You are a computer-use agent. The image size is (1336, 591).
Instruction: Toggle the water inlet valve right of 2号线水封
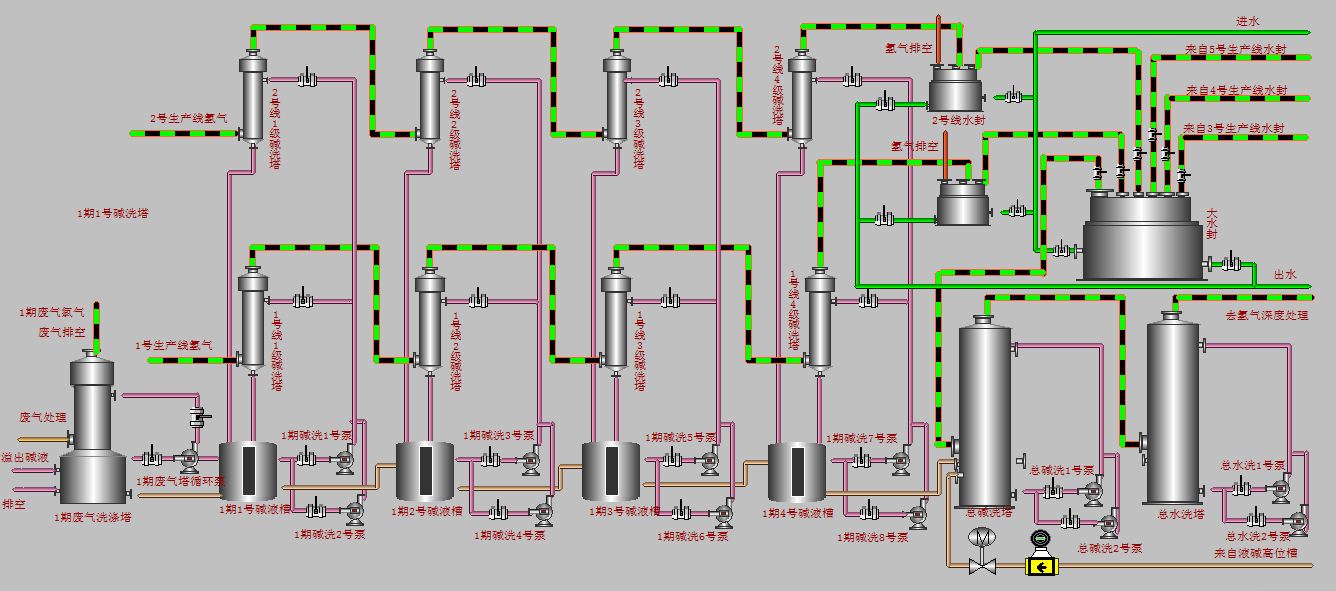coord(1015,96)
